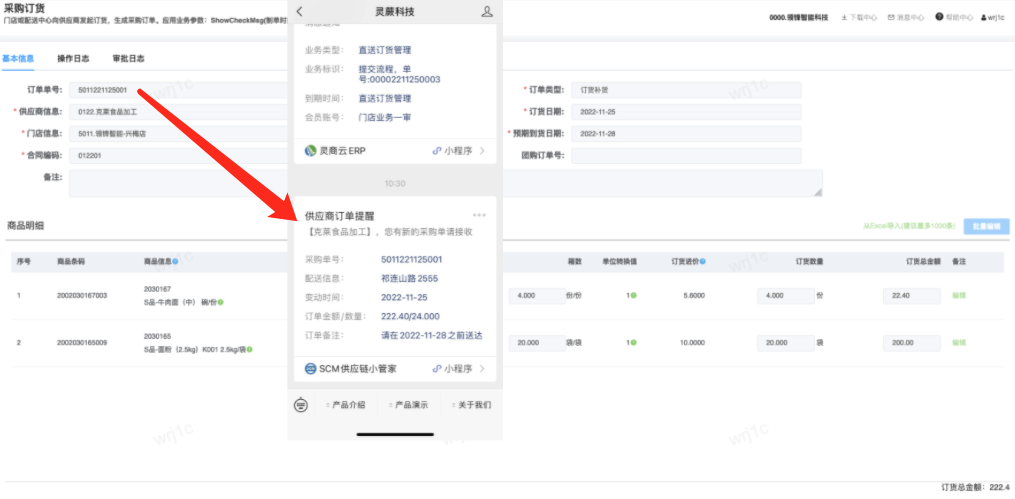The image size is (1015, 499).
Task: Click 编辑 link in the 200.00 row
Action: click(x=959, y=342)
